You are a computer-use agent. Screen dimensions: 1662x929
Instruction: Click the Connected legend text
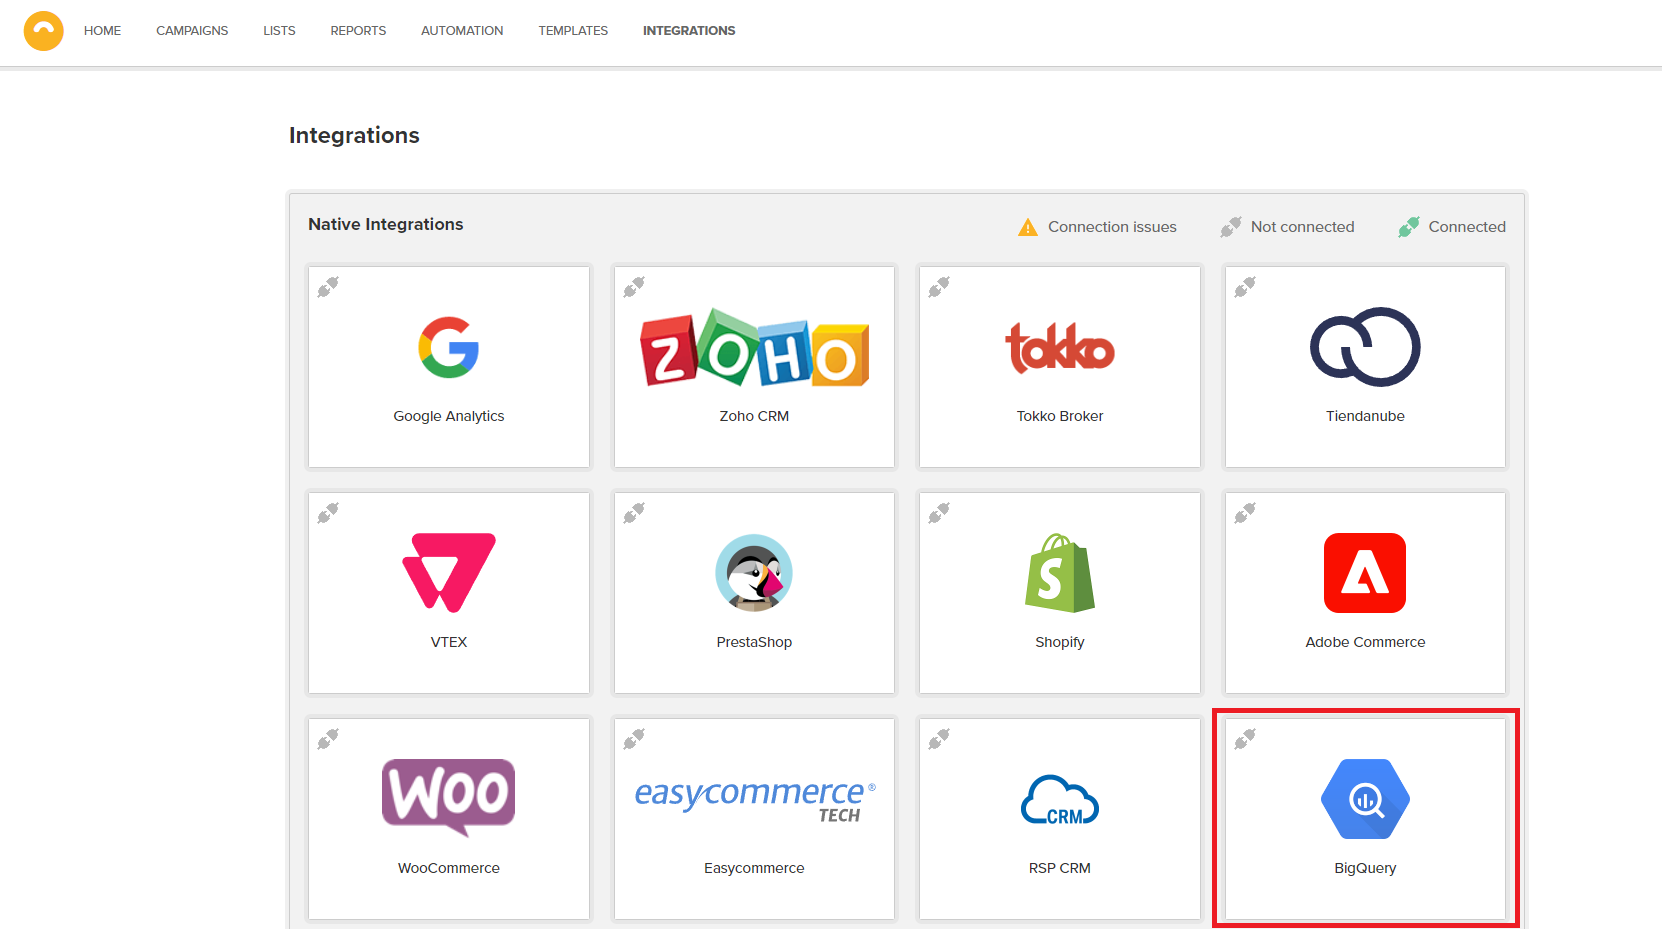[x=1467, y=227]
